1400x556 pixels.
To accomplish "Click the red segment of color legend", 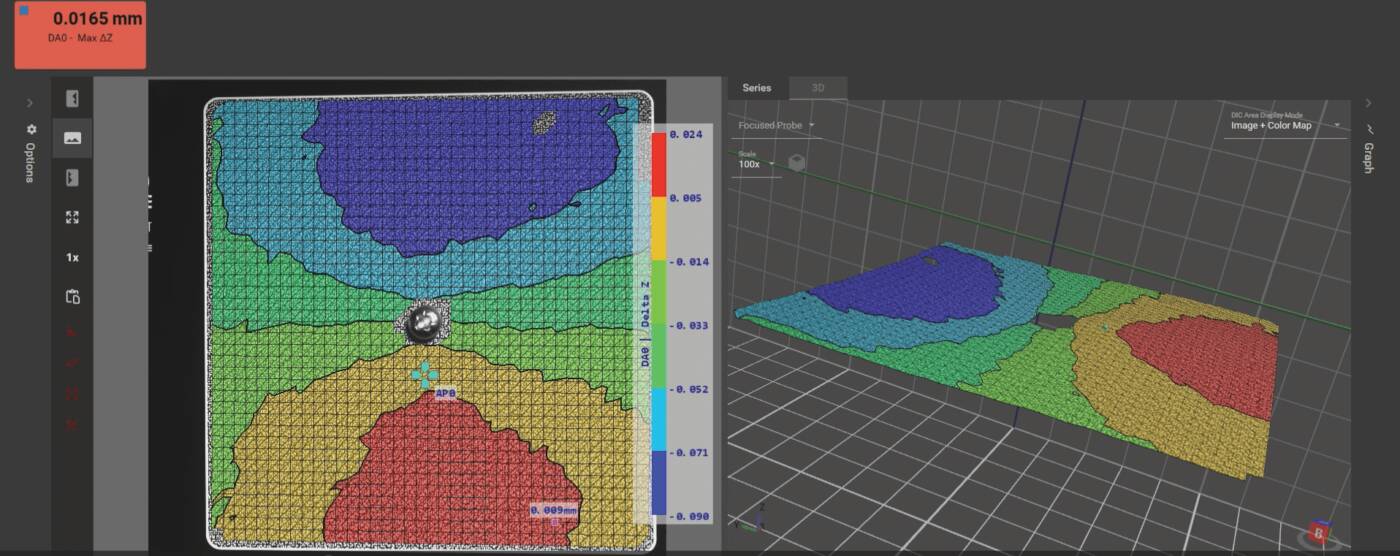I will coord(659,164).
